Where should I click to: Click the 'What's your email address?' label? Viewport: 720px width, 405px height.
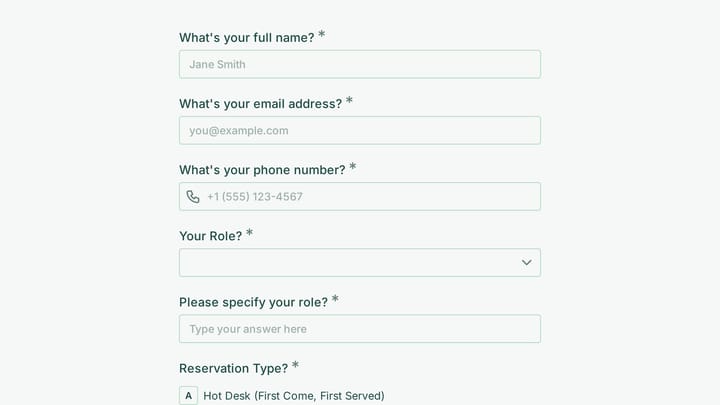(260, 104)
